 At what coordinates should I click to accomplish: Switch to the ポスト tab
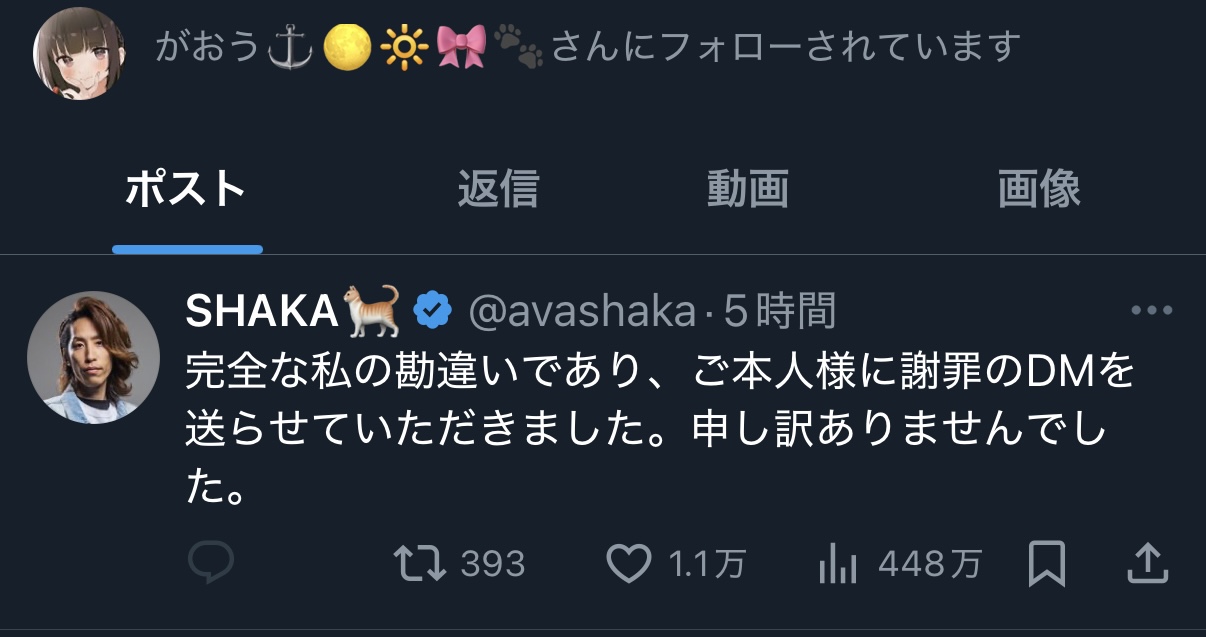click(186, 189)
